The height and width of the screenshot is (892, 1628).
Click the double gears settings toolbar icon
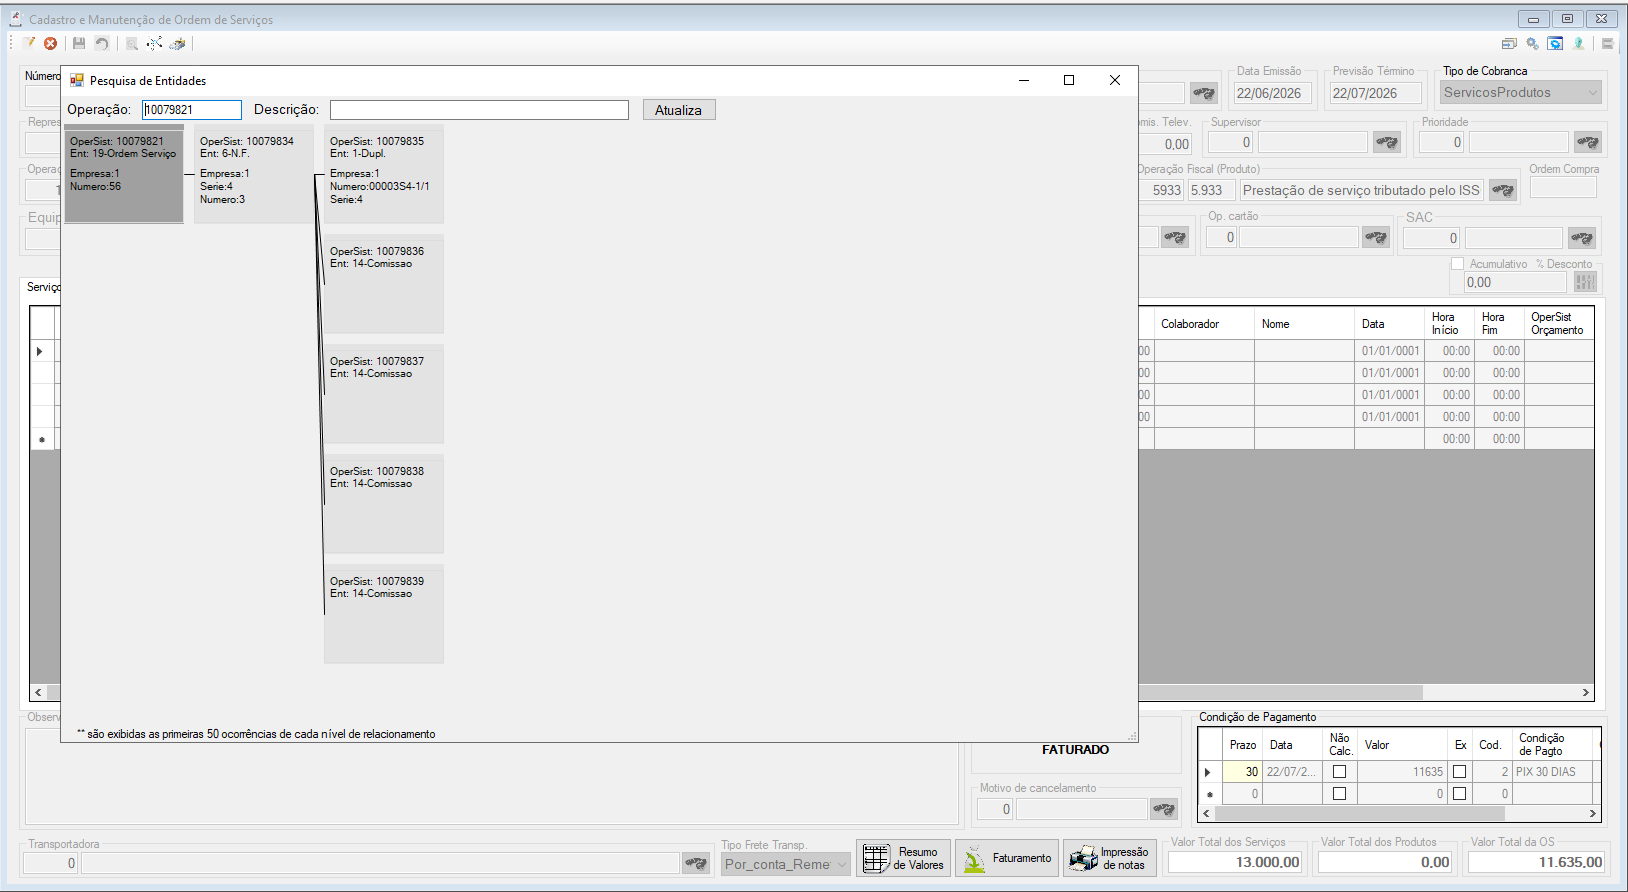pyautogui.click(x=1532, y=43)
